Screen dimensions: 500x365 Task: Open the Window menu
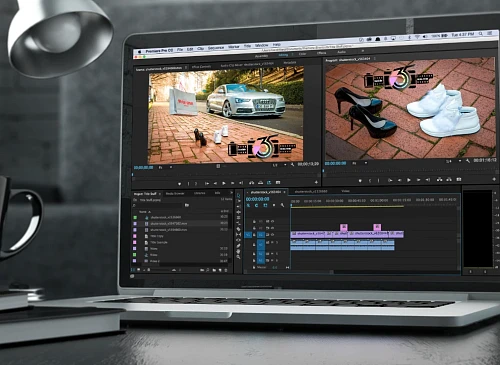[x=262, y=45]
